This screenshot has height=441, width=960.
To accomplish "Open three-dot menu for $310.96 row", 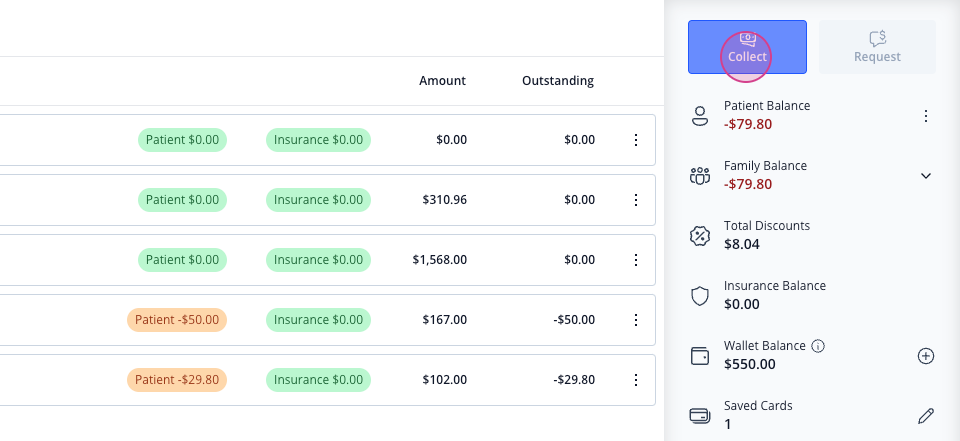I will coord(636,200).
